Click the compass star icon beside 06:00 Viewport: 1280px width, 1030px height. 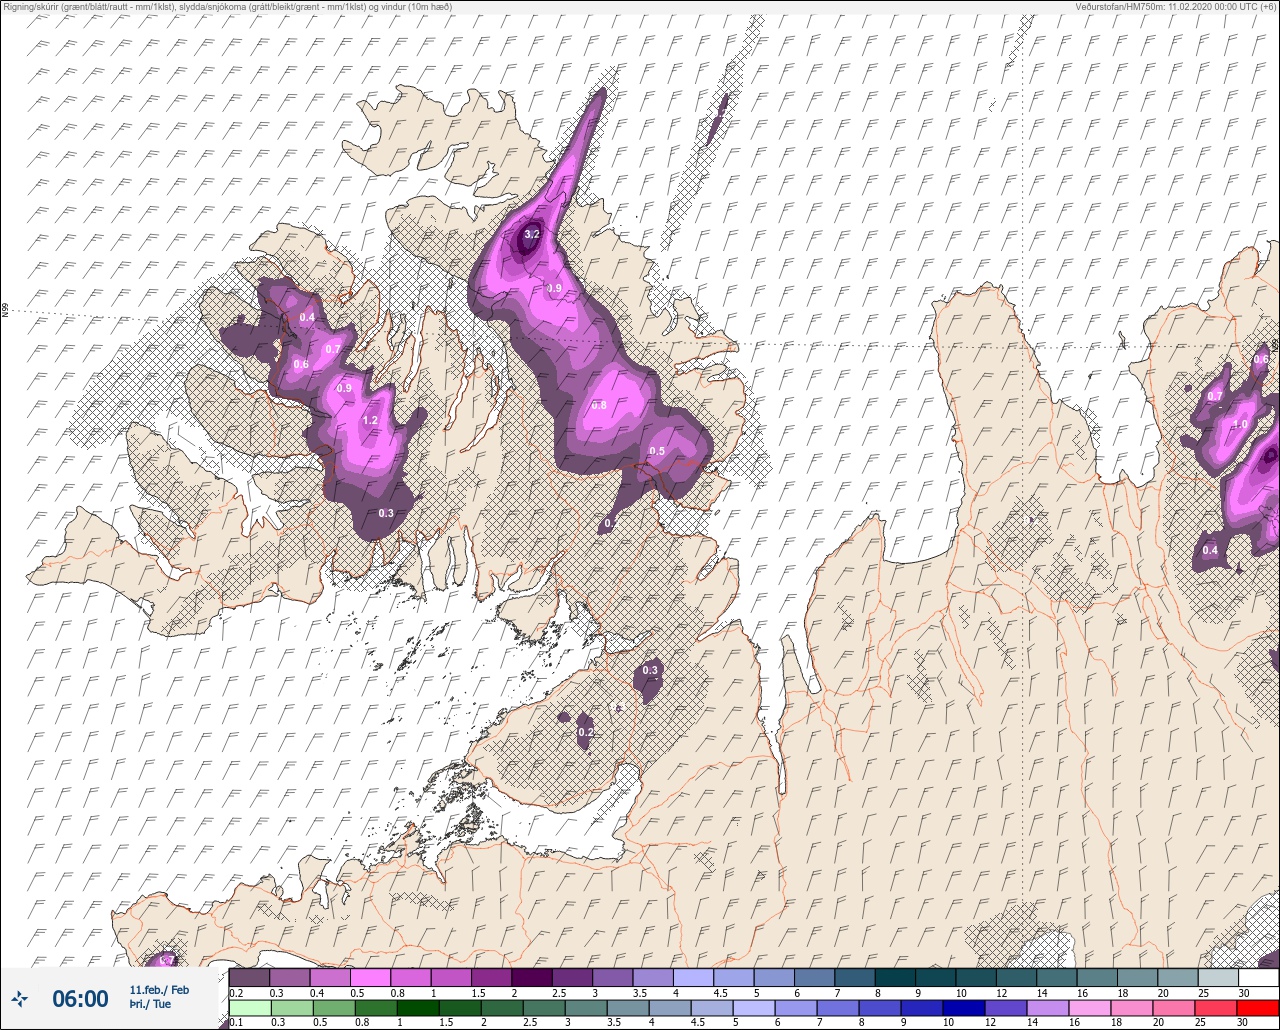(20, 998)
